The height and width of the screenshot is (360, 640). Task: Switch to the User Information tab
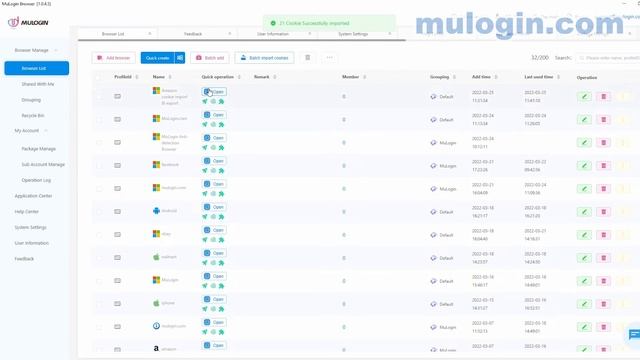[x=273, y=34]
